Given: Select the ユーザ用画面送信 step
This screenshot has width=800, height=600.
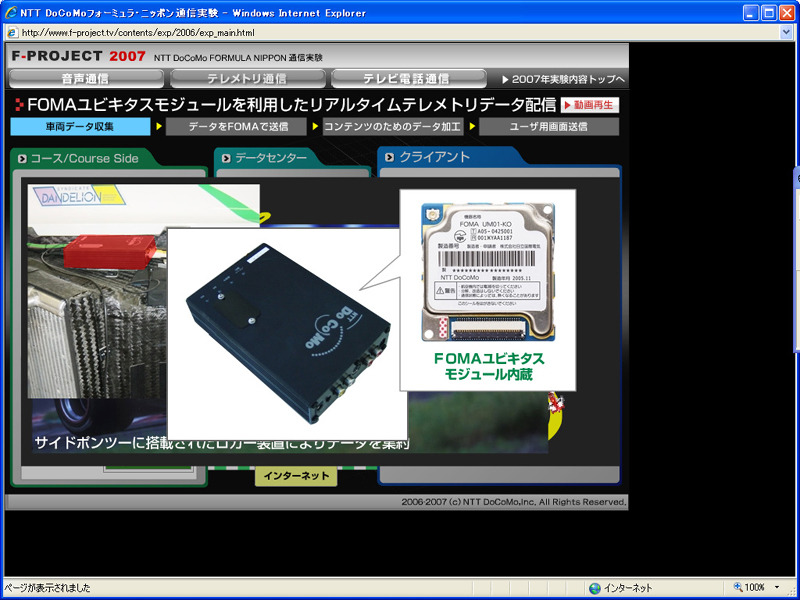Looking at the screenshot, I should (x=549, y=127).
